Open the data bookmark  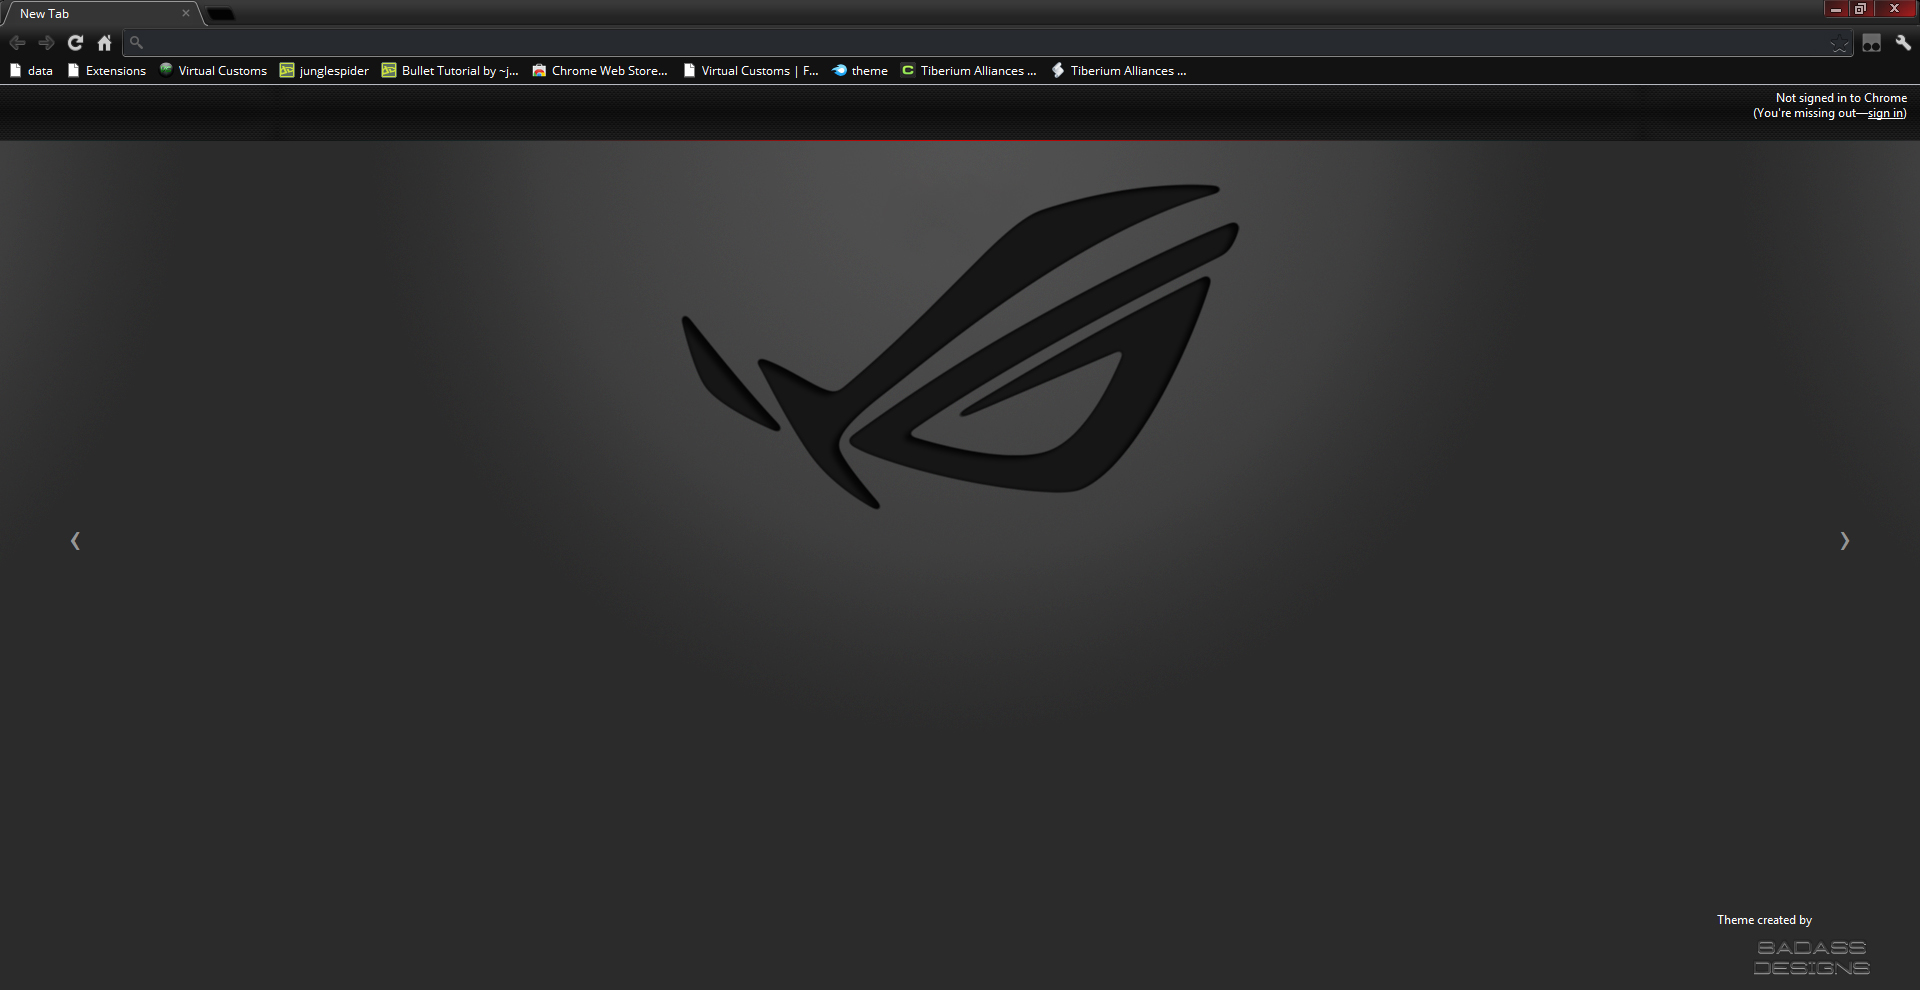(x=31, y=71)
